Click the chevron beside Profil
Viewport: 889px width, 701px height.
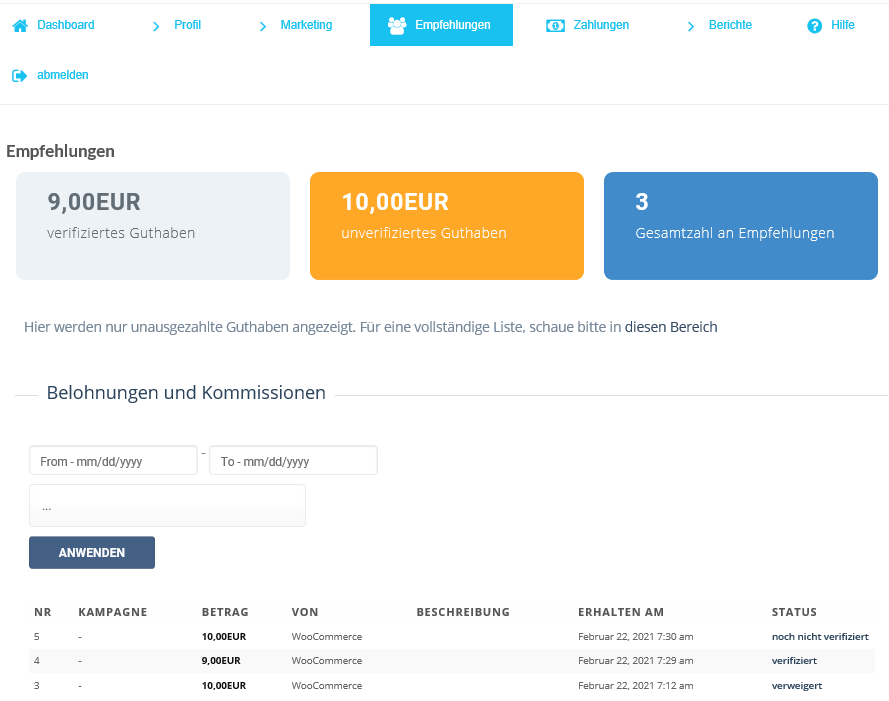pyautogui.click(x=156, y=26)
